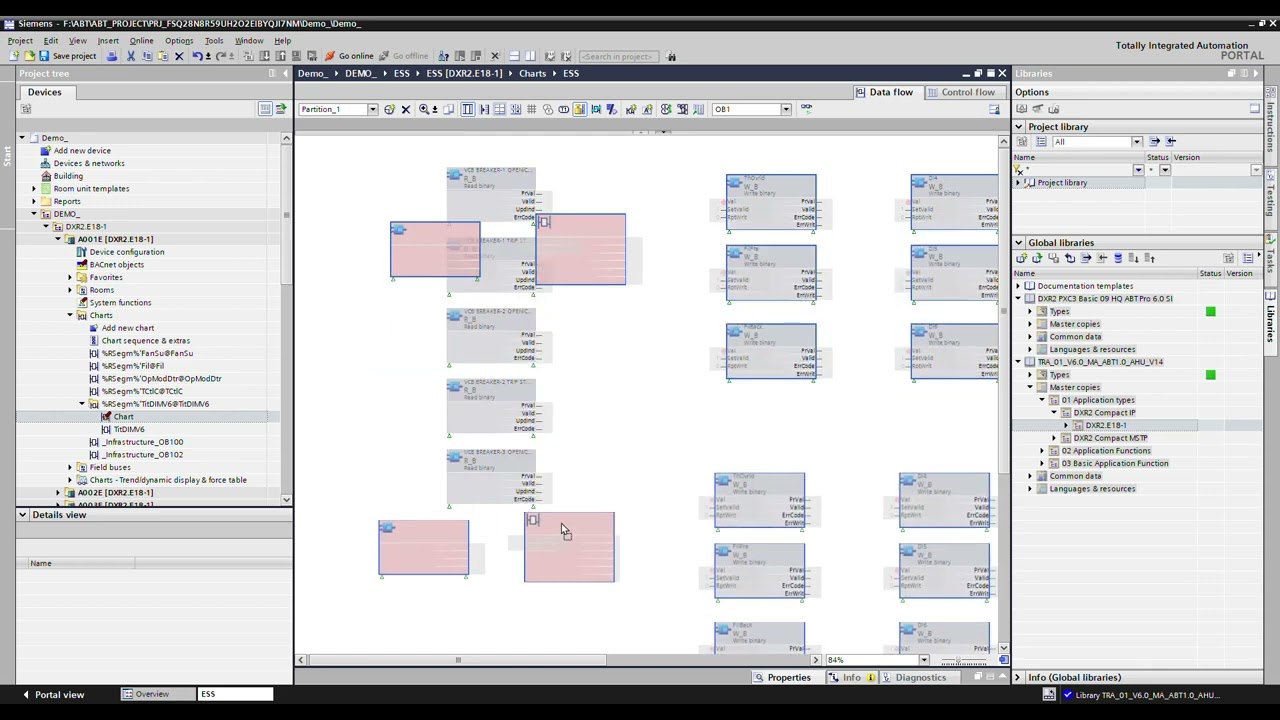Click the open project folder icon

click(29, 56)
